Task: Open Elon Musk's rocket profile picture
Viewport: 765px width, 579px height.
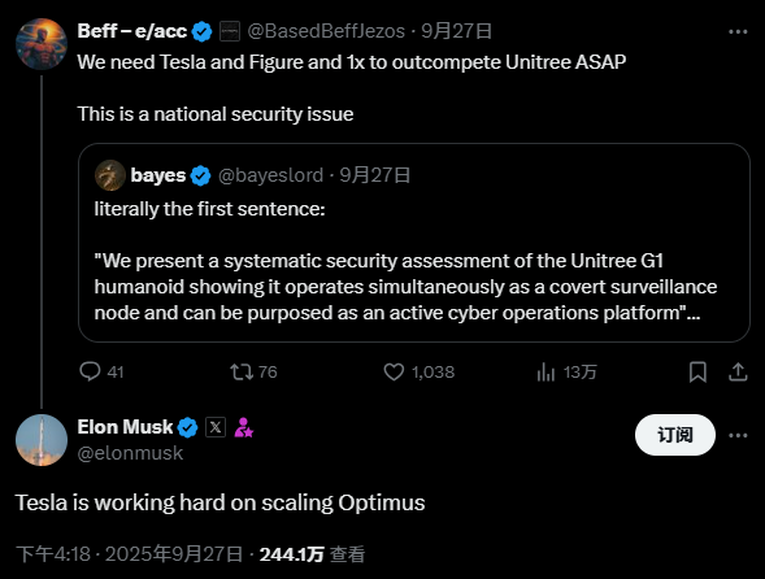Action: click(41, 439)
